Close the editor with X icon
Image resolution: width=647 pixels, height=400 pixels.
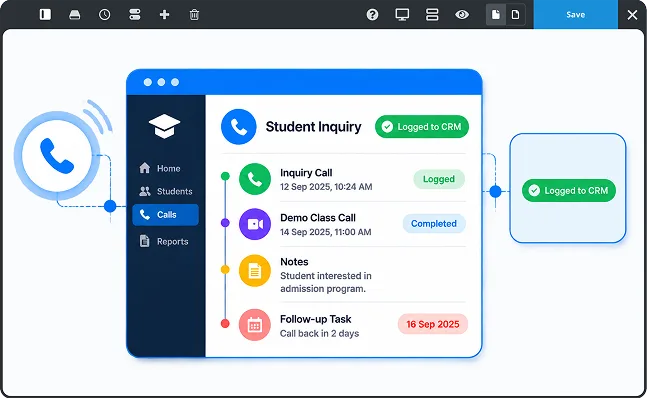632,15
